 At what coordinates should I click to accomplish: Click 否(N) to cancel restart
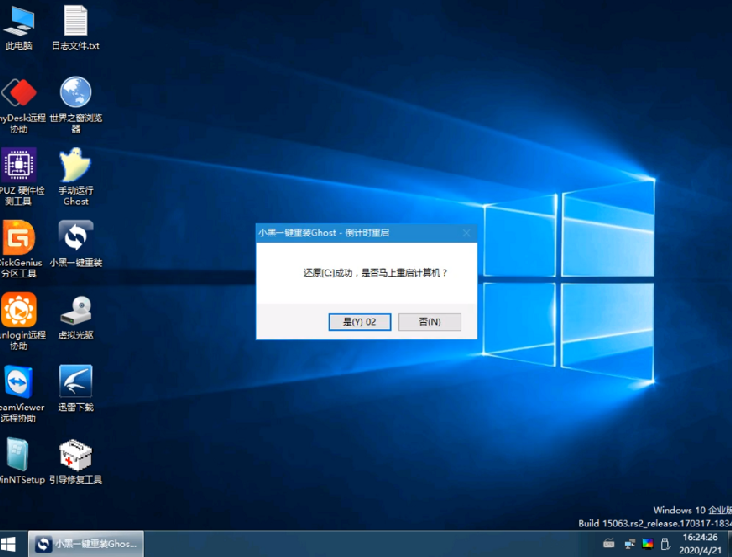tap(429, 321)
